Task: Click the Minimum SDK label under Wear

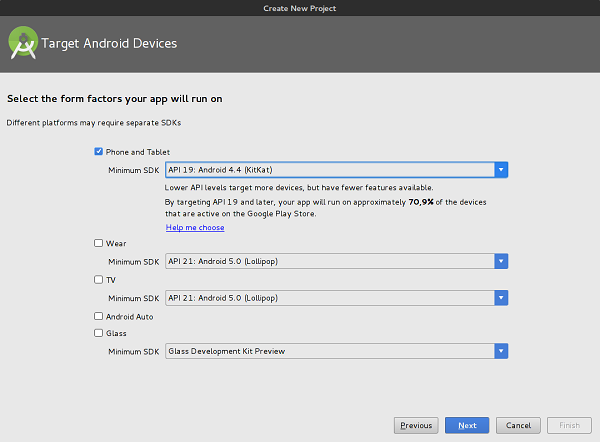Action: click(x=134, y=262)
